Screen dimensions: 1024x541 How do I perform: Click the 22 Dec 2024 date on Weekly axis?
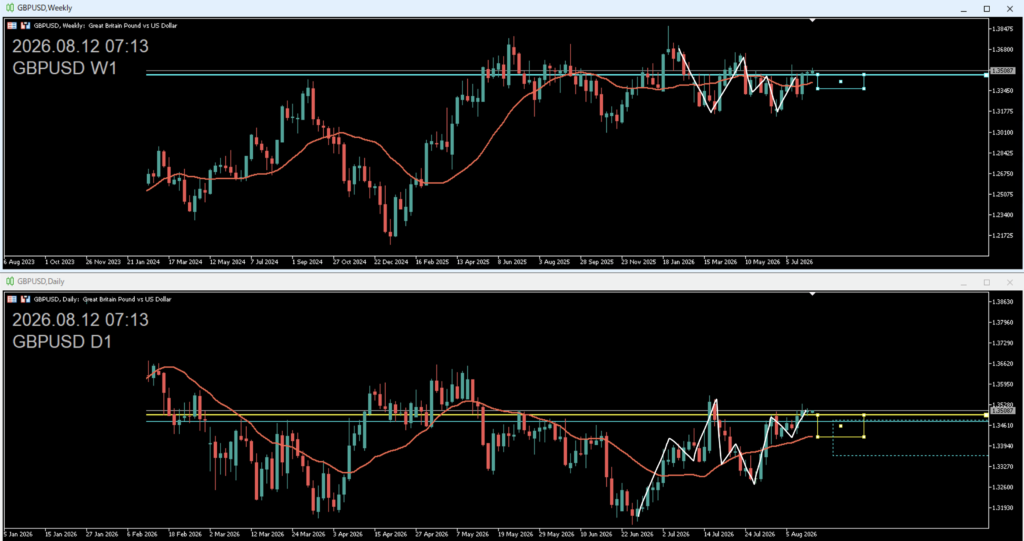tap(391, 261)
